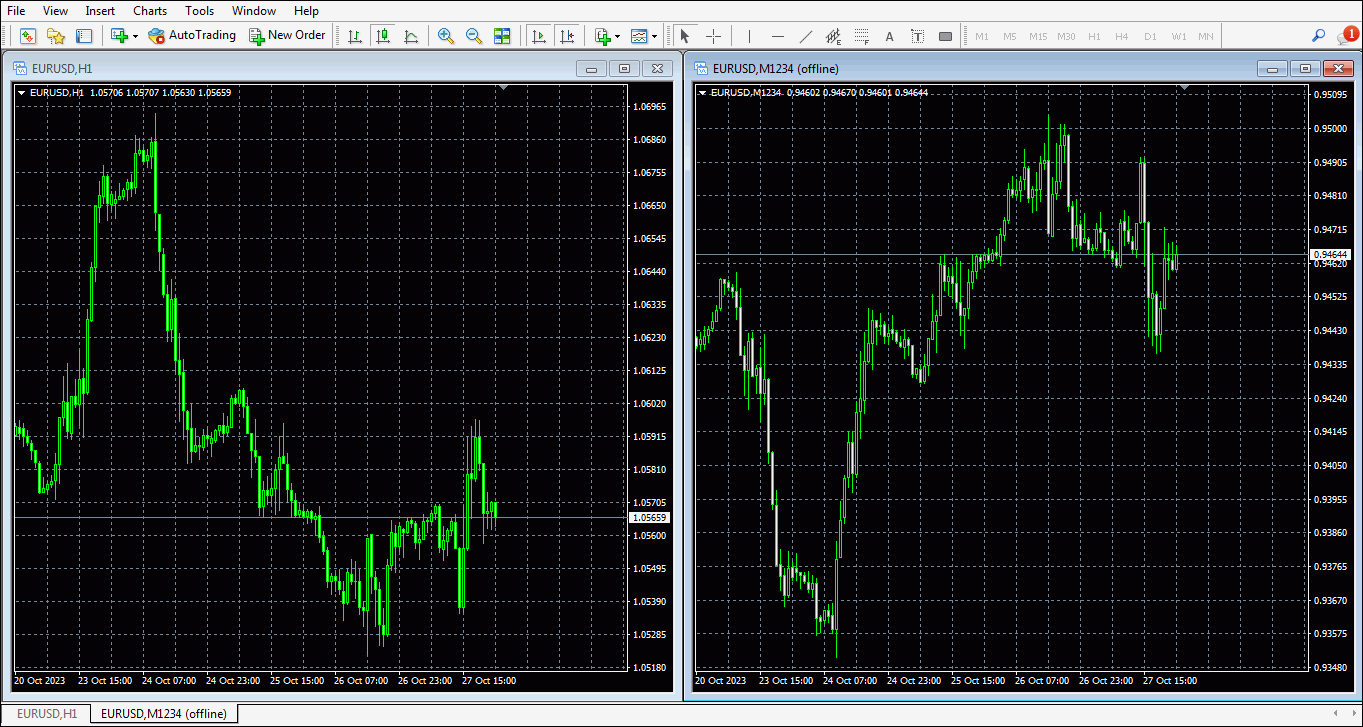The height and width of the screenshot is (727, 1363).
Task: Open the Templates icon
Action: point(638,36)
